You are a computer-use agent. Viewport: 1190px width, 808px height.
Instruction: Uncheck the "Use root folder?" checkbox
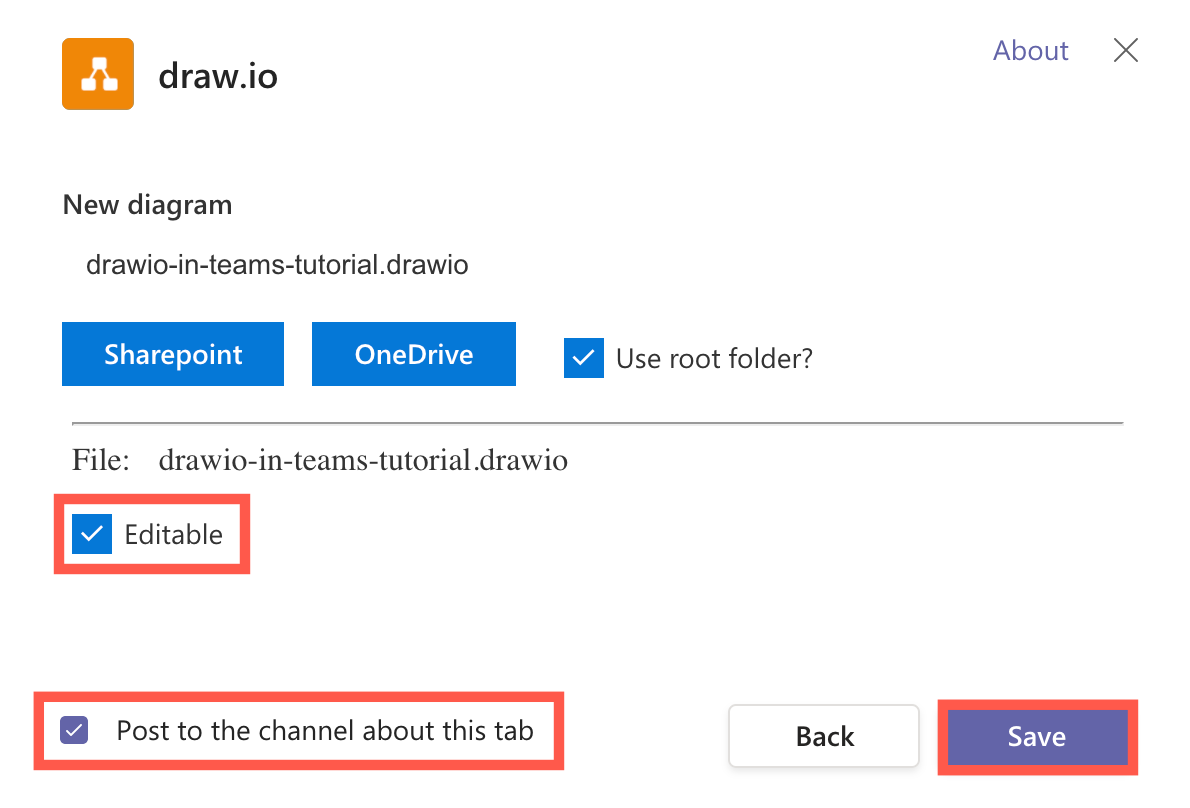584,357
